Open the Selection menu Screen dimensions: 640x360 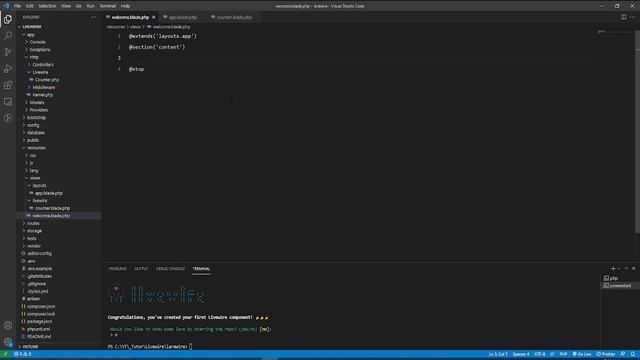[x=47, y=6]
